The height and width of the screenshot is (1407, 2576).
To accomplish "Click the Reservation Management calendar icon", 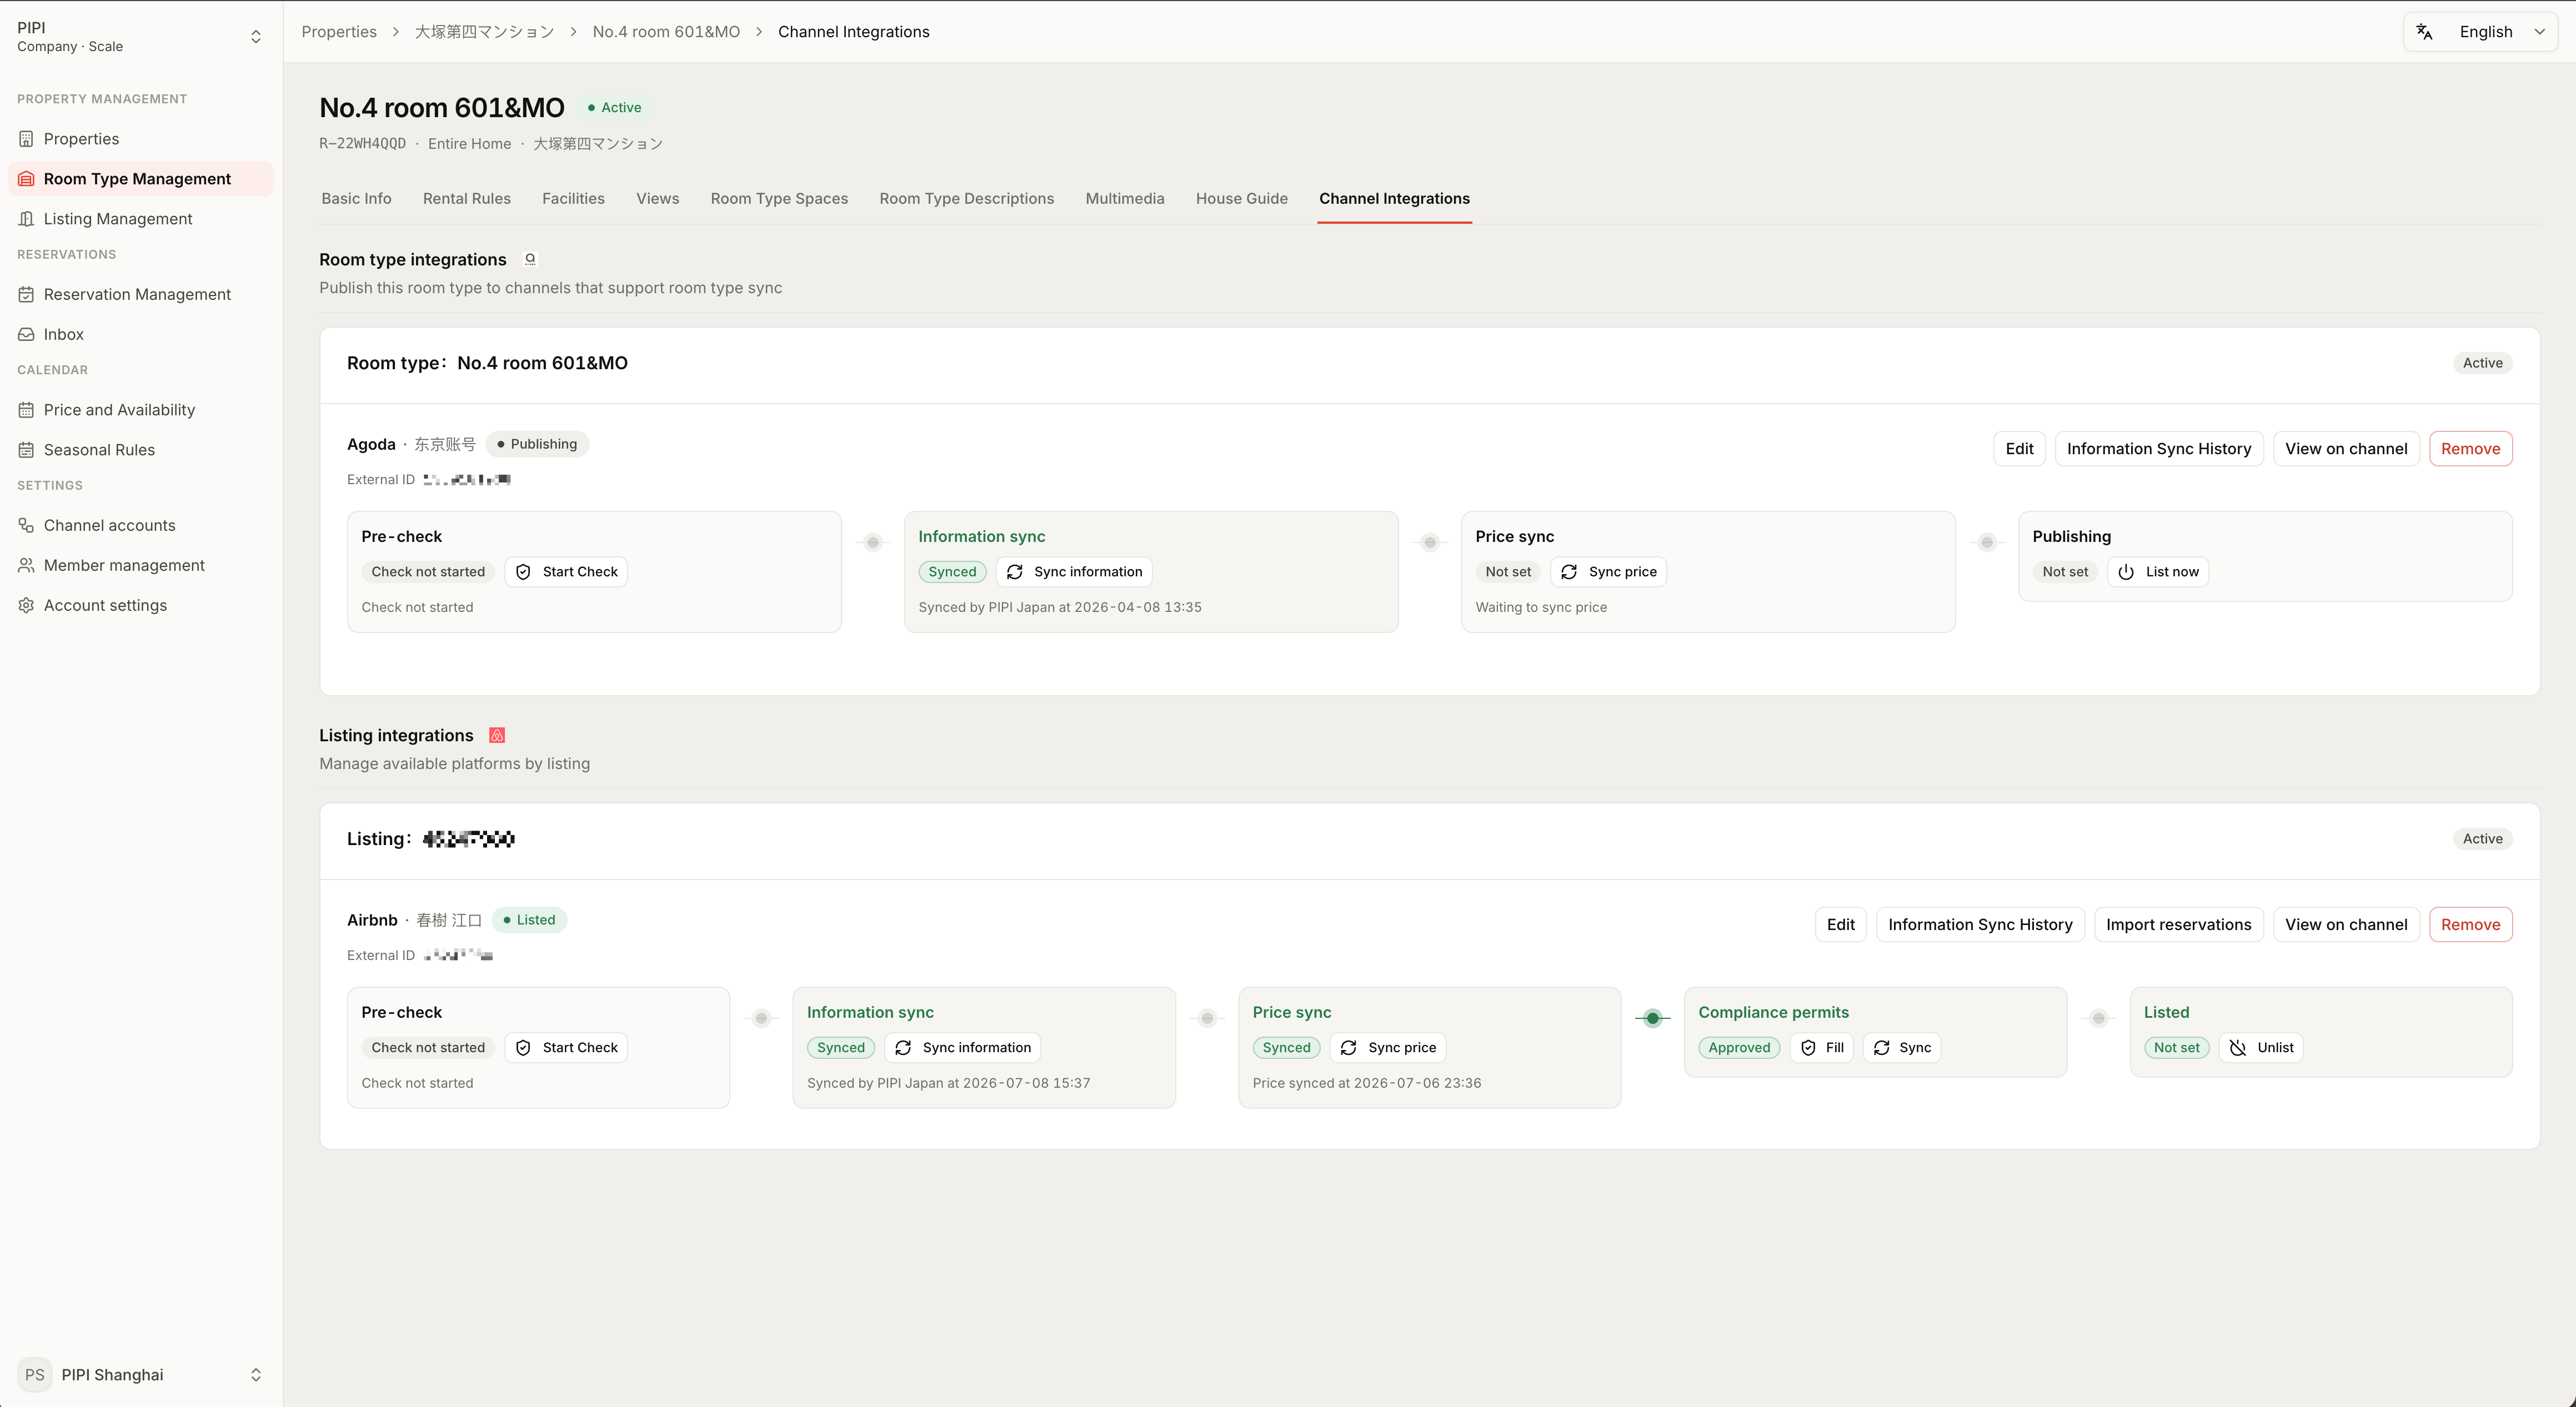I will [26, 294].
